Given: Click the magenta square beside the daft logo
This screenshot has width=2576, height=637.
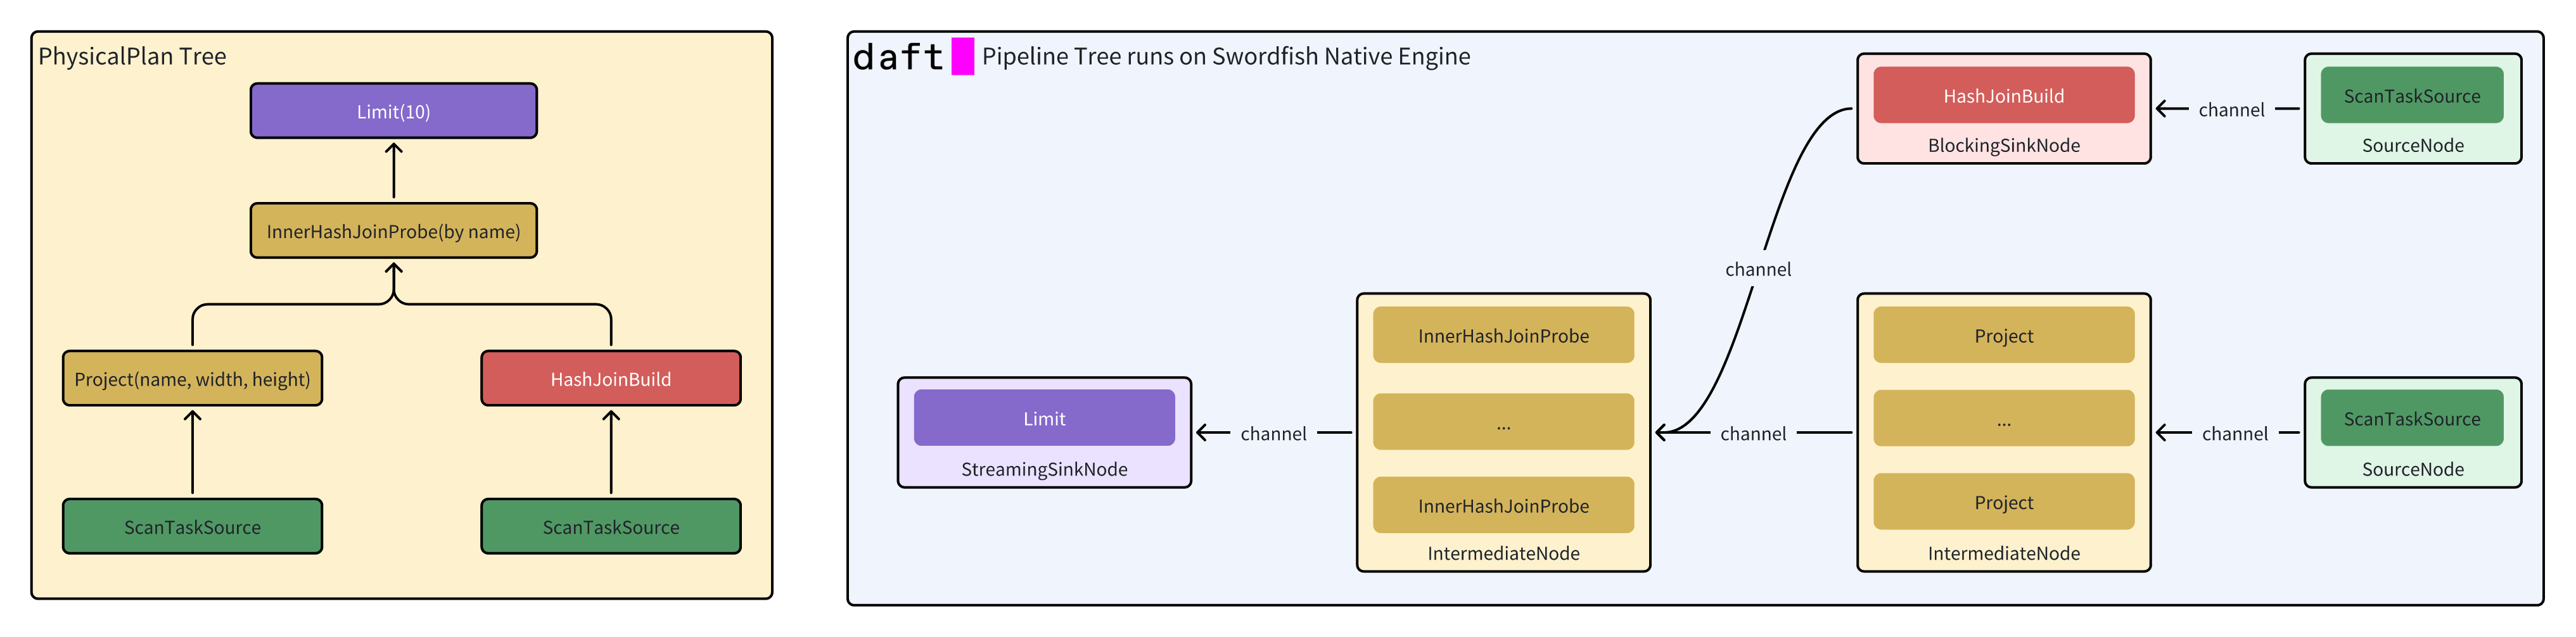Looking at the screenshot, I should coord(962,56).
